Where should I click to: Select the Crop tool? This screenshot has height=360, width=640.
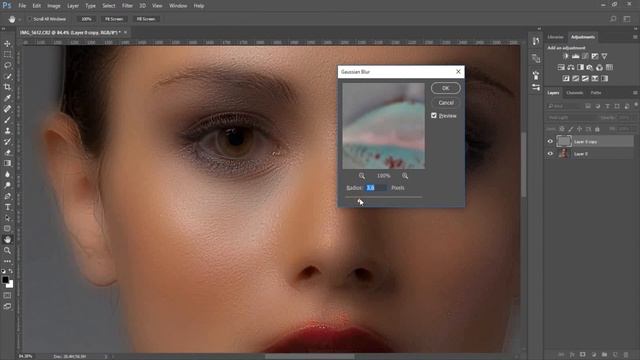point(7,87)
